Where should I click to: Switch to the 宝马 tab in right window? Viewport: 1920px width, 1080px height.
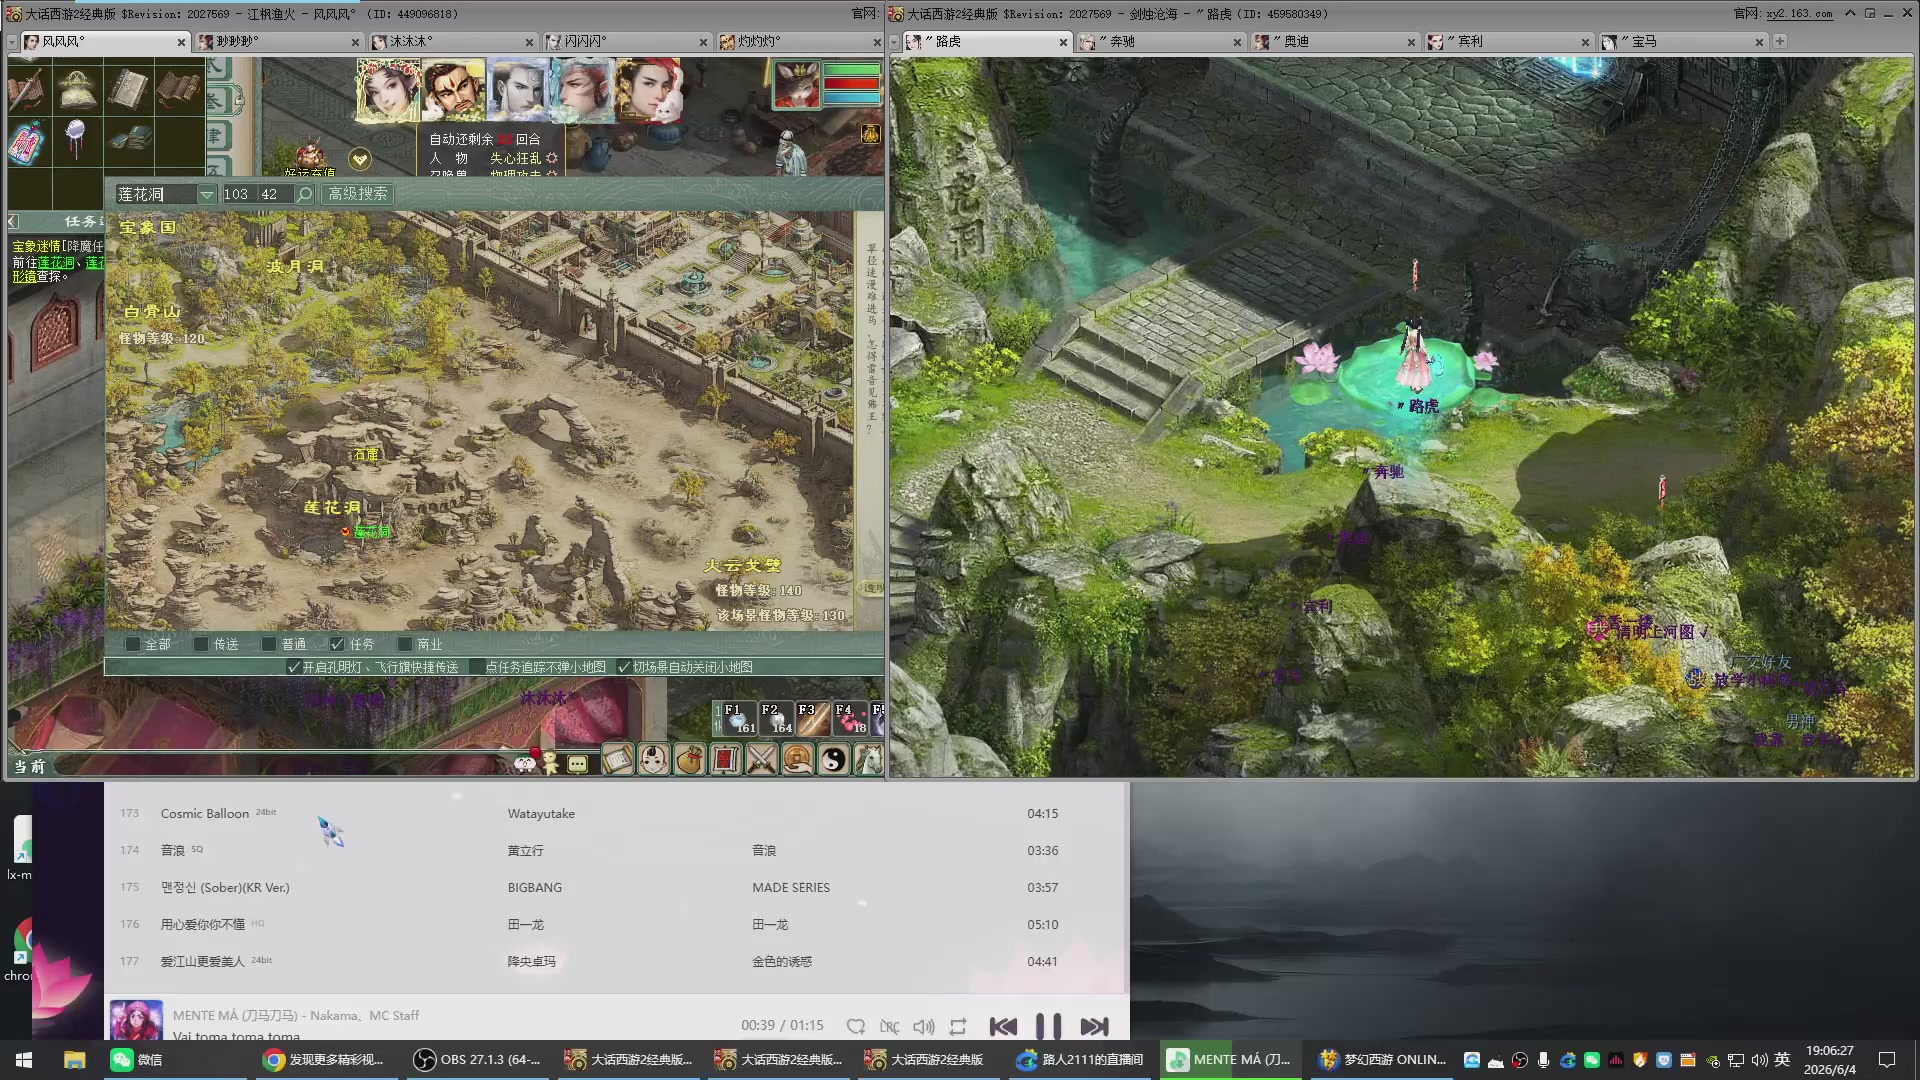1683,42
